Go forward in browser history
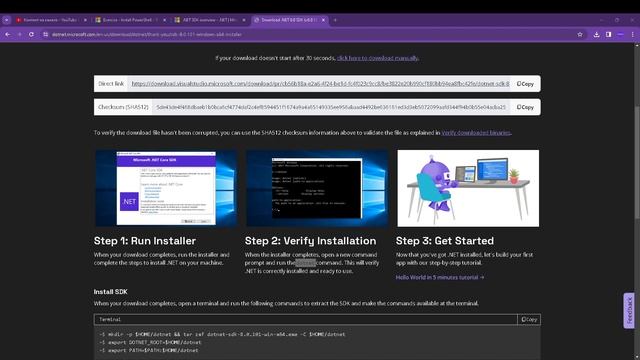Viewport: 640px width, 360px height. pyautogui.click(x=19, y=35)
